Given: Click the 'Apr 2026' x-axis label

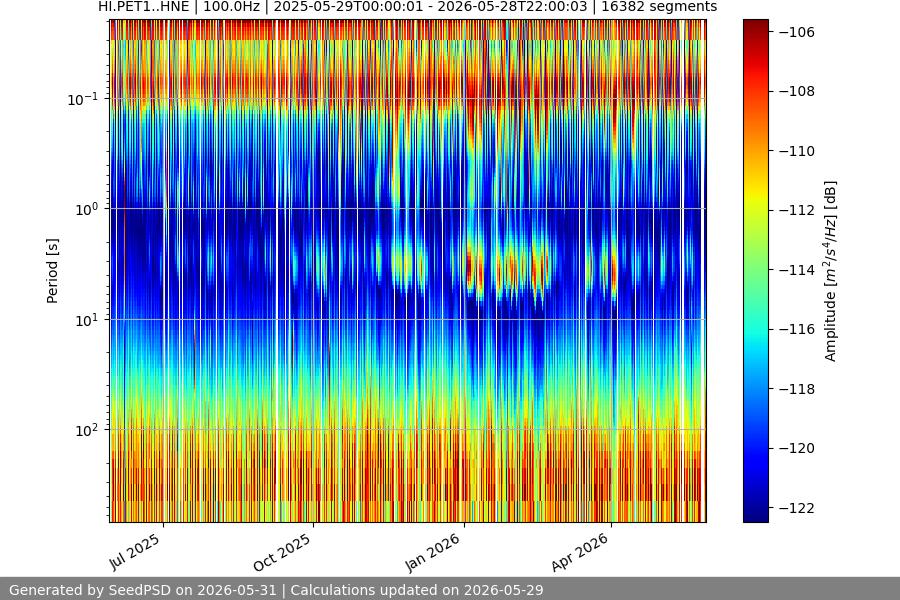Looking at the screenshot, I should (x=580, y=552).
